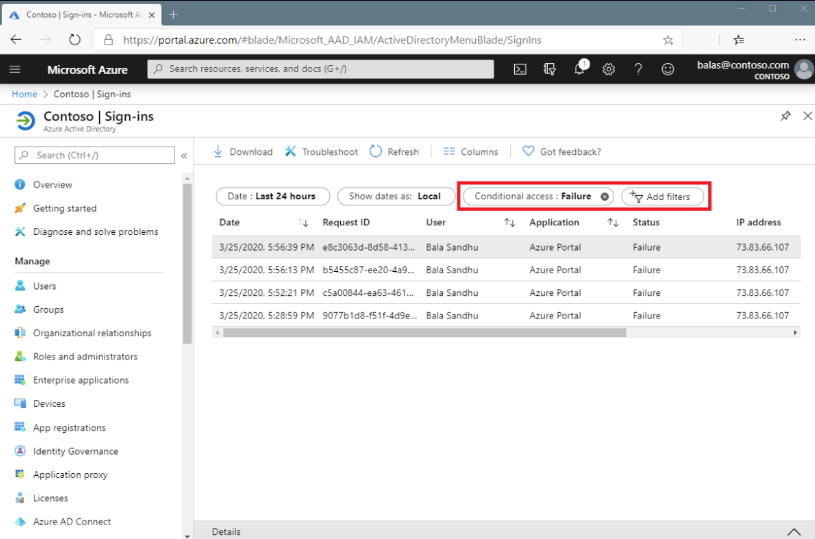Open a new browser tab
The width and height of the screenshot is (815, 539).
174,15
